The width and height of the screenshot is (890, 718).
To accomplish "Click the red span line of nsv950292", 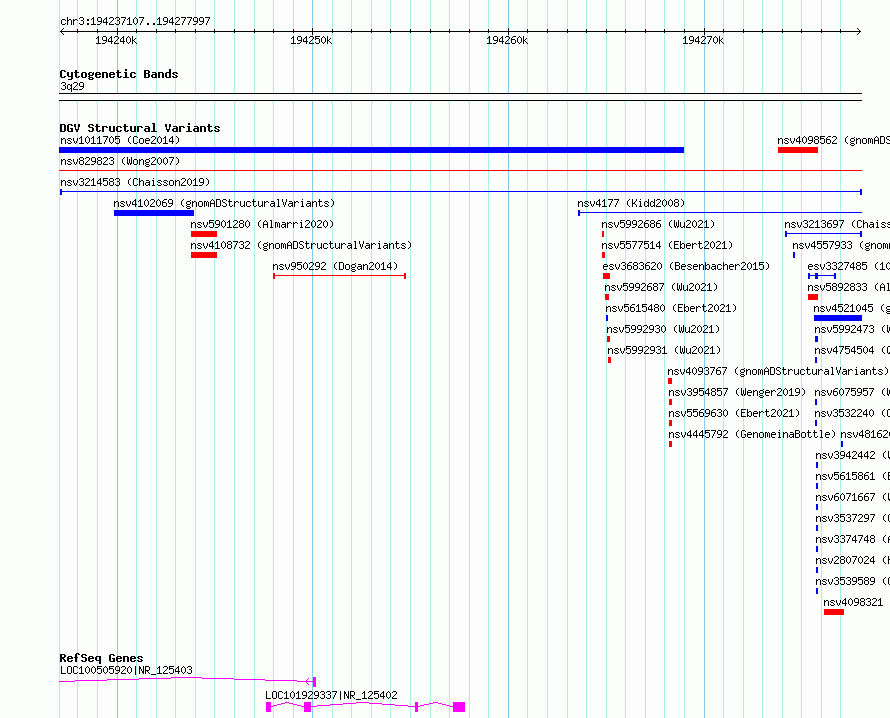I will pyautogui.click(x=339, y=276).
